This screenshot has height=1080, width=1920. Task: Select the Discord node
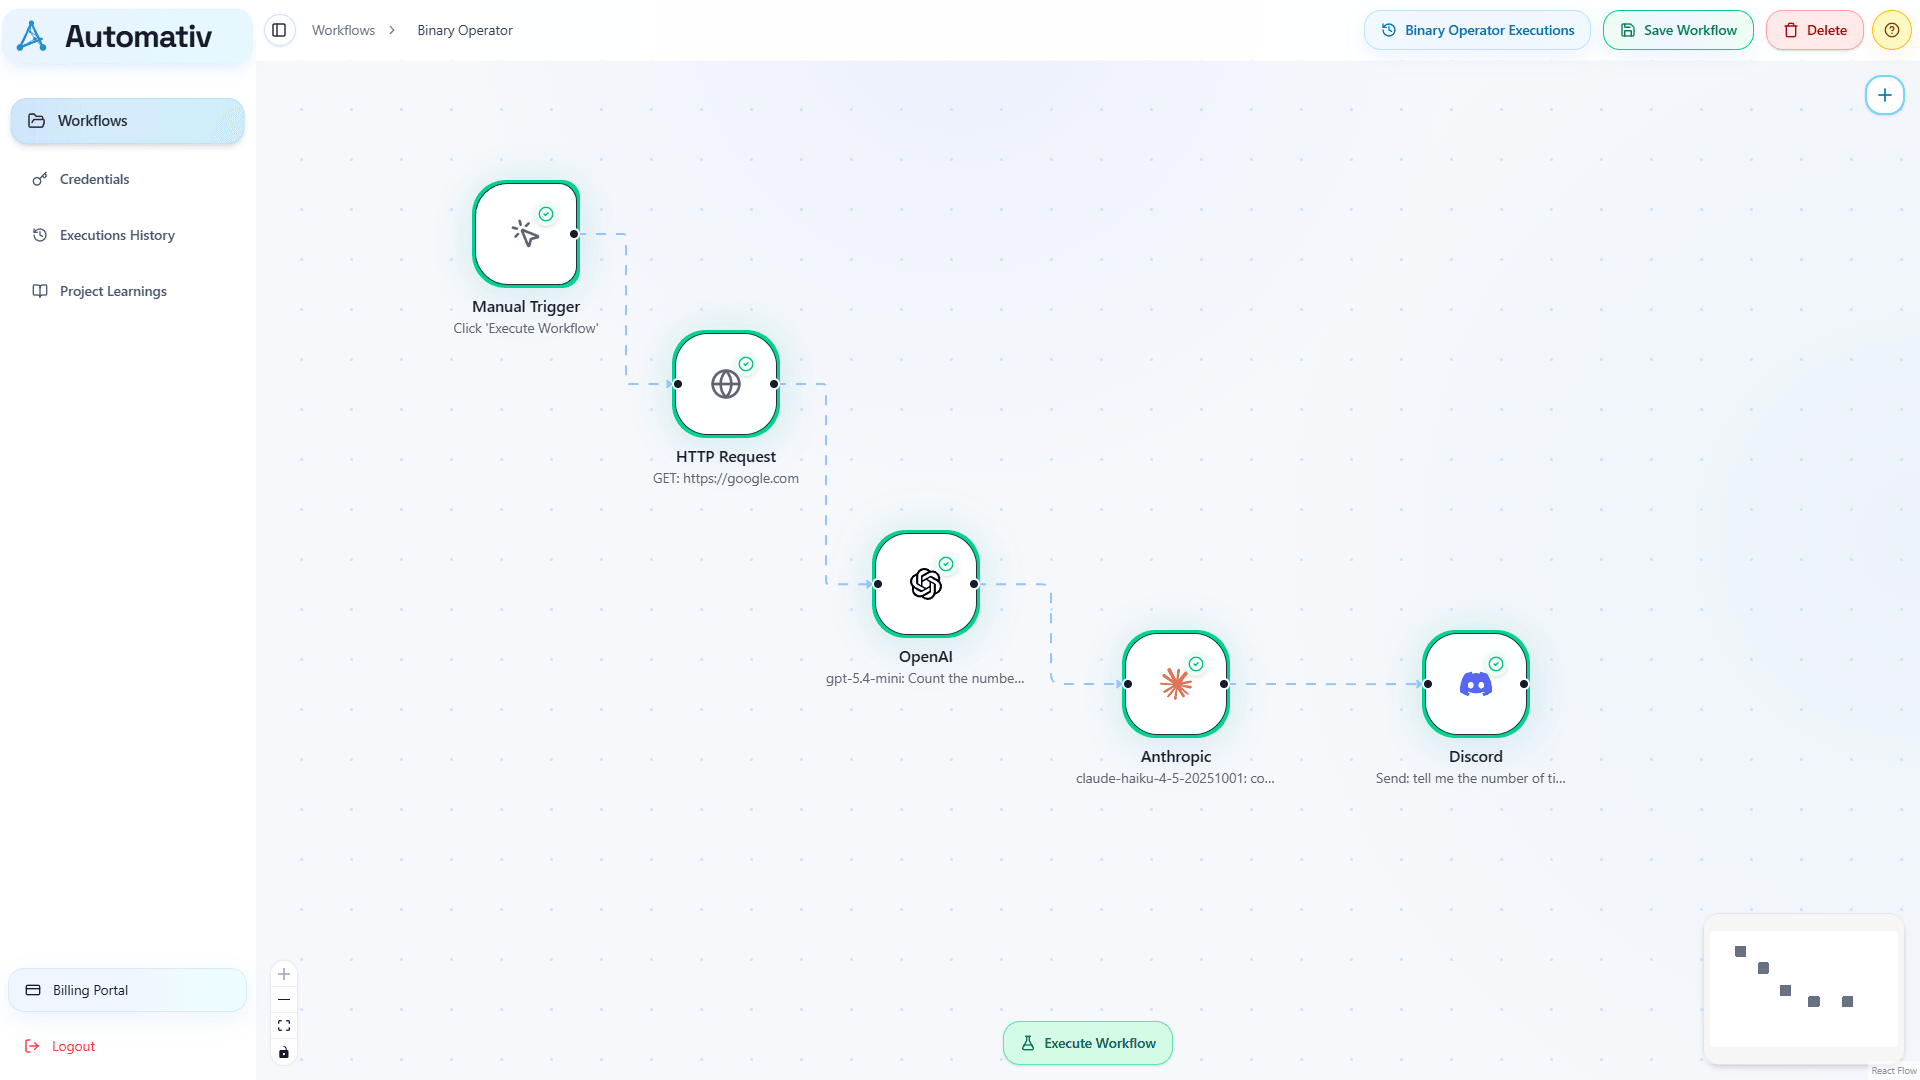coord(1476,684)
